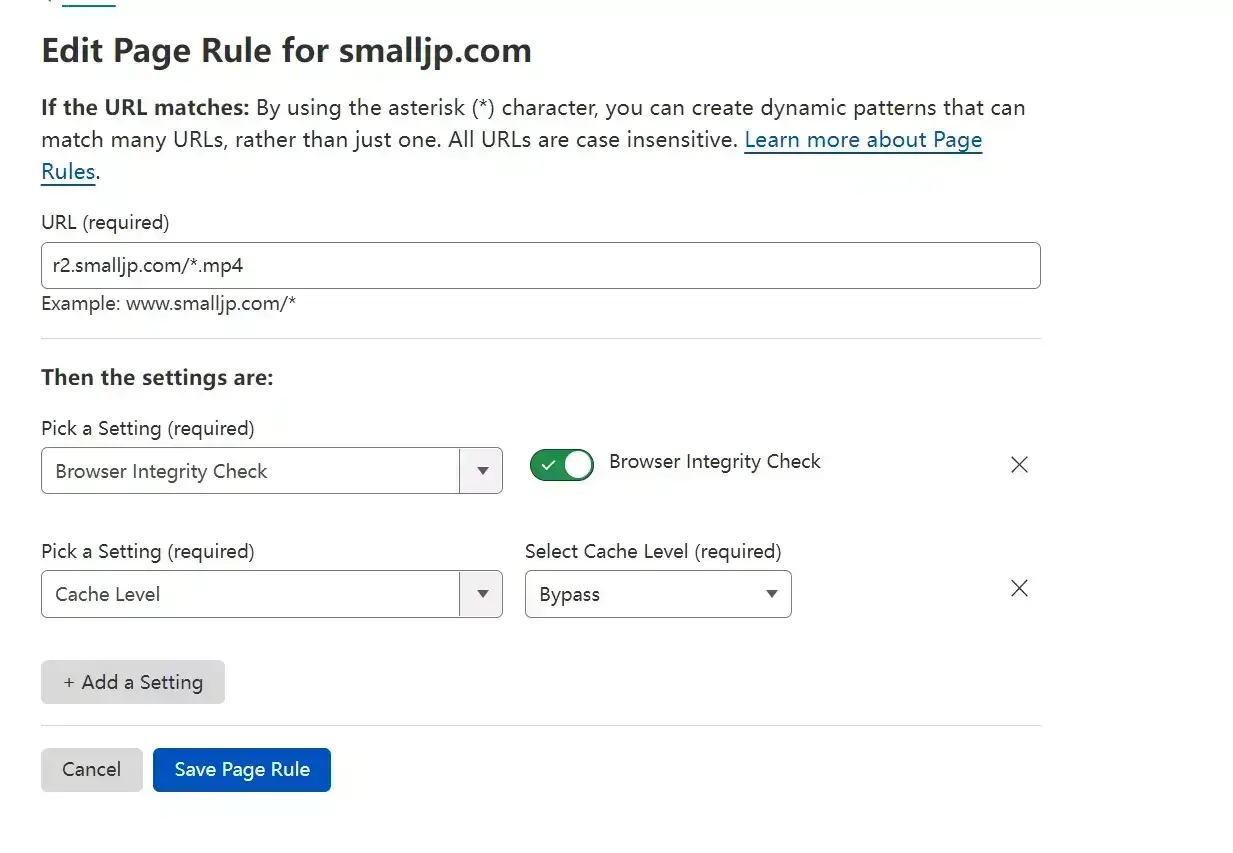Screen dimensions: 1233x853
Task: Click the small triangle in Bypass selector
Action: pyautogui.click(x=771, y=594)
